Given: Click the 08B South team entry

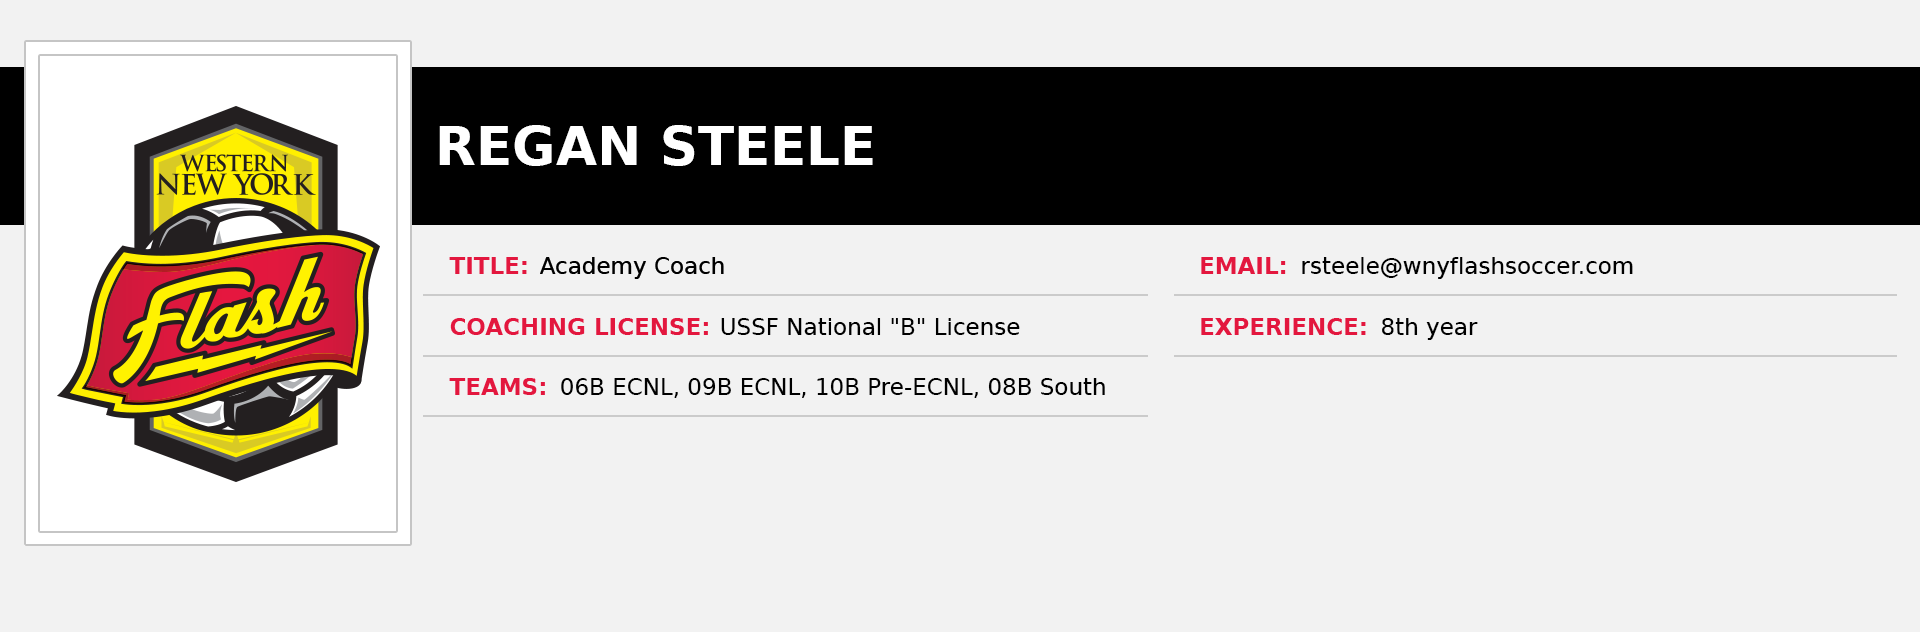Looking at the screenshot, I should tap(1047, 388).
